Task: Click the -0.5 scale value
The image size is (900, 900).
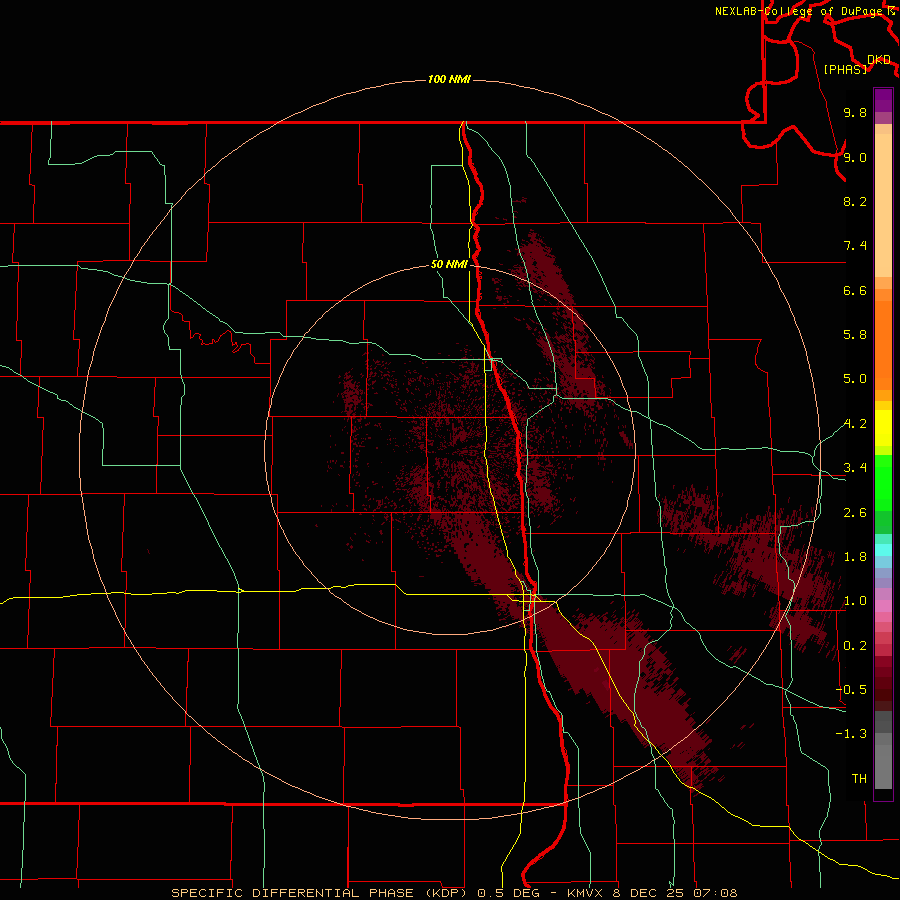Action: point(851,690)
